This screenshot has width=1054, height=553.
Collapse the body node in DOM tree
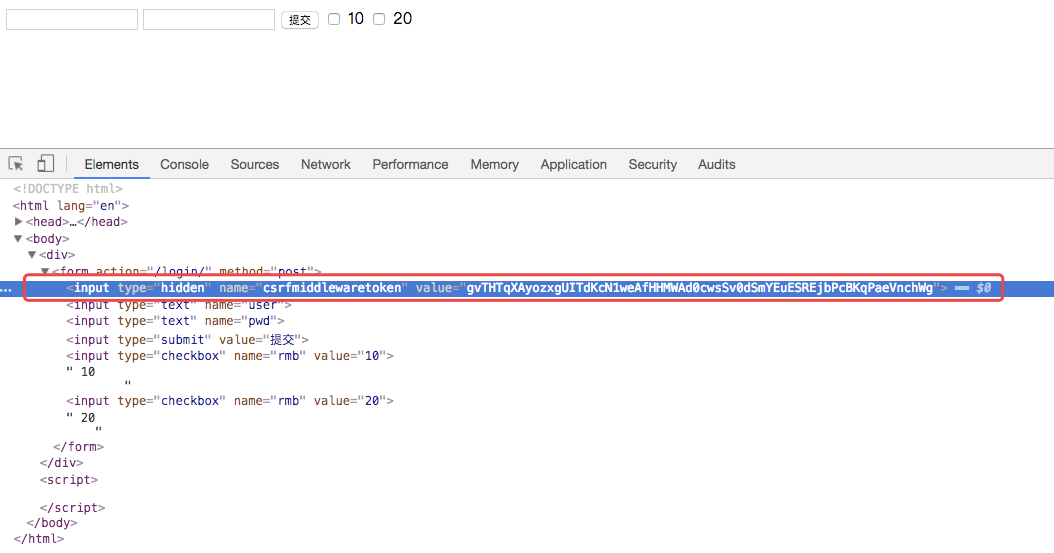(18, 239)
